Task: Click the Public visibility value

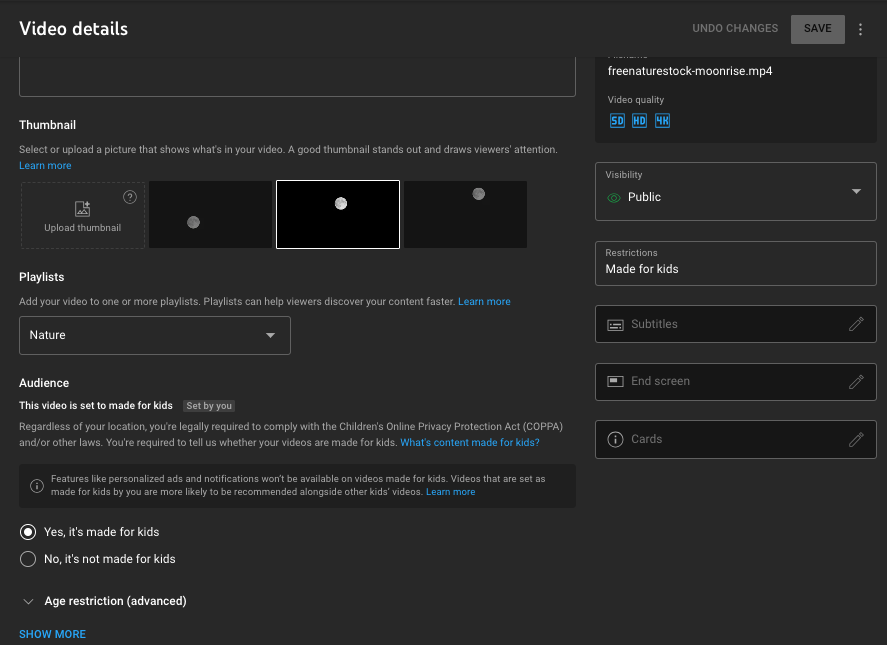Action: point(644,197)
